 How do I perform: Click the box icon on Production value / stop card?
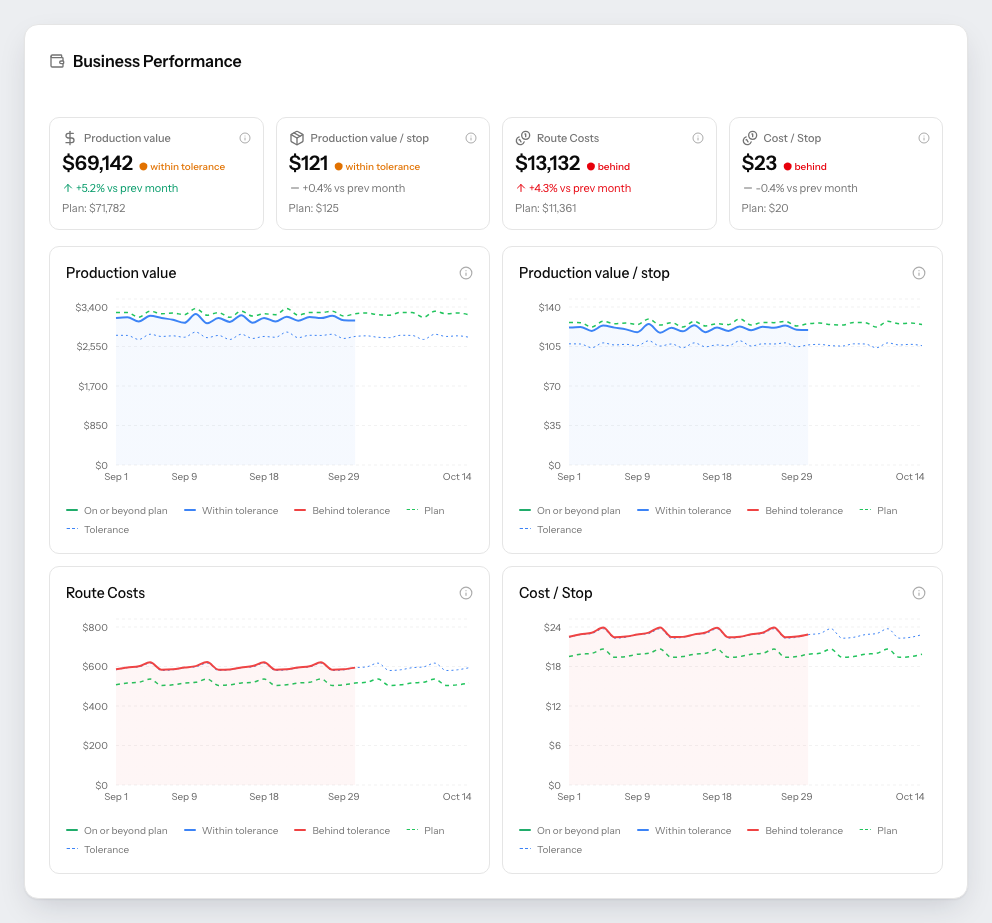297,138
